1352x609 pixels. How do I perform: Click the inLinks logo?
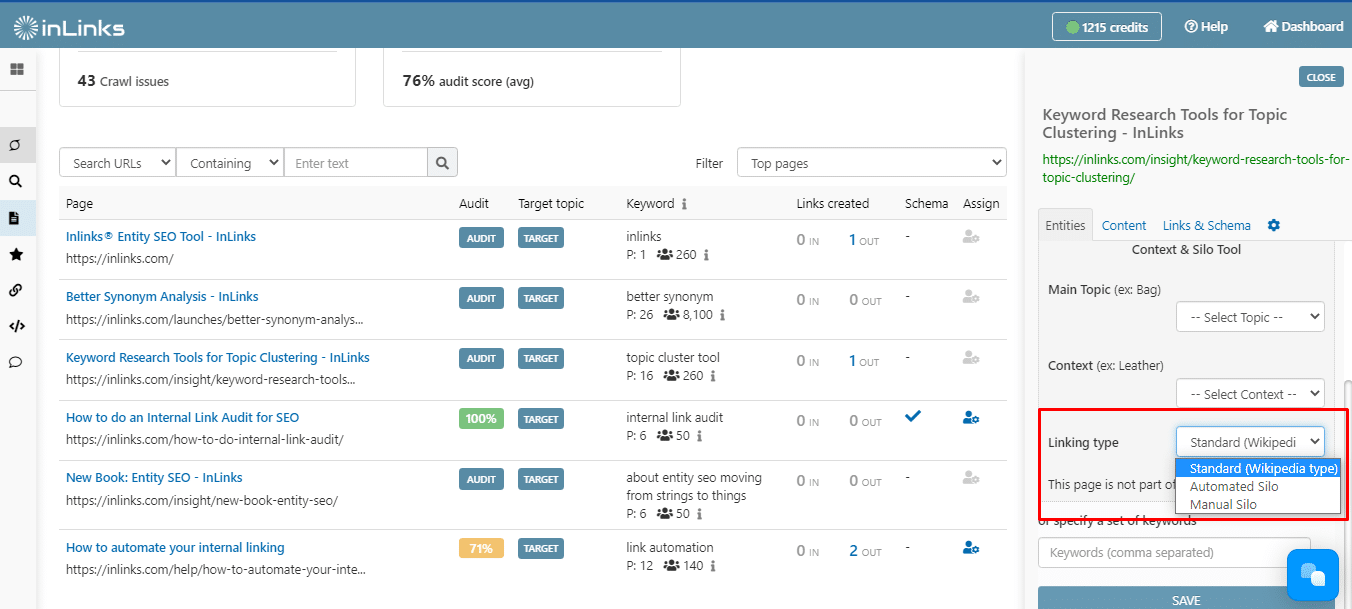pyautogui.click(x=69, y=27)
